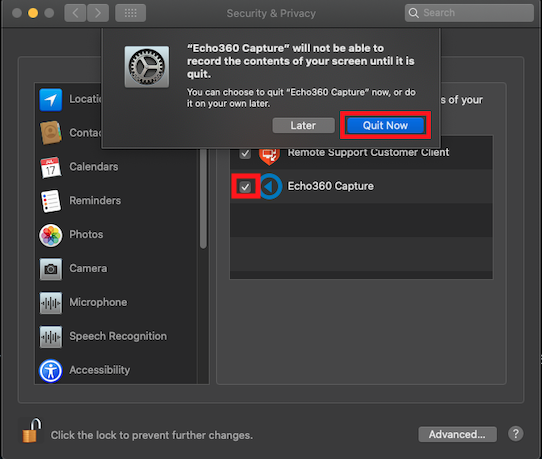Select the Speech Recognition label
This screenshot has width=542, height=459.
coord(118,336)
